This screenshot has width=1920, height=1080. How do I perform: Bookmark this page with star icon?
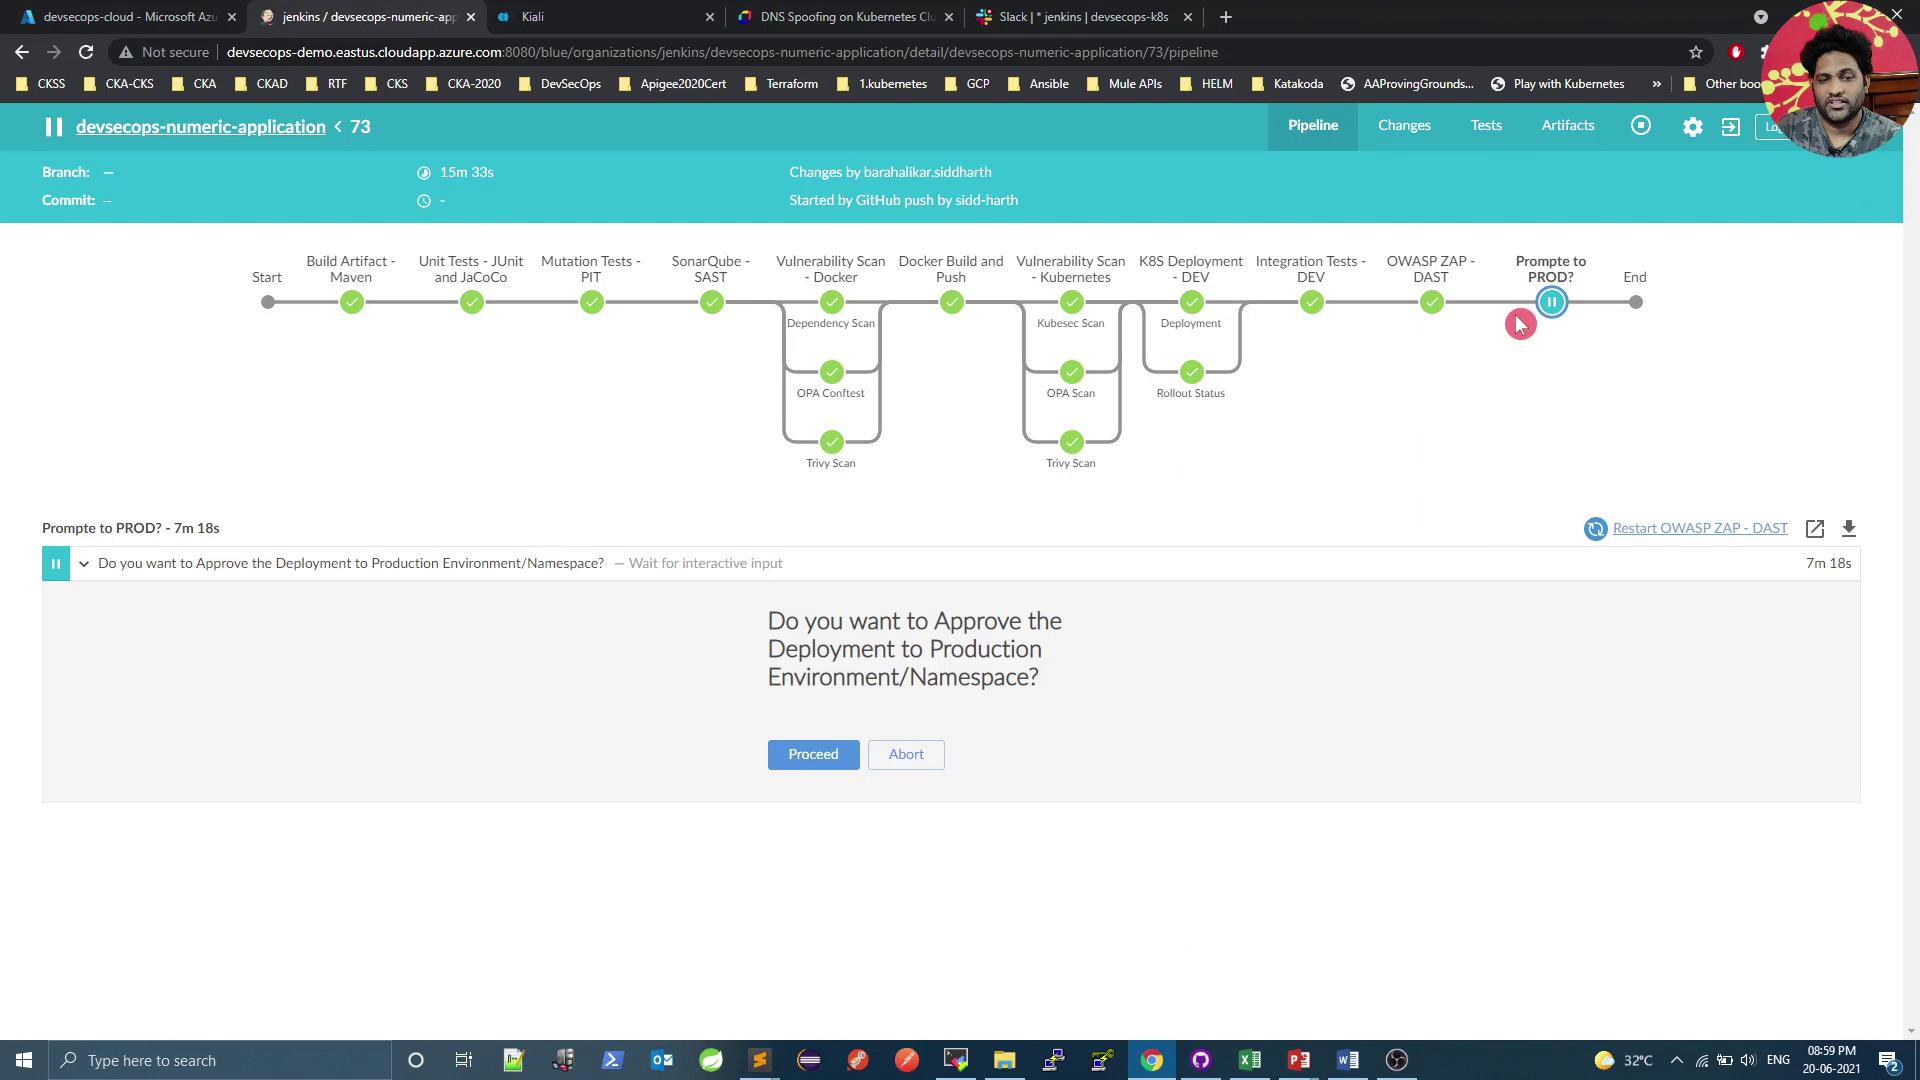click(x=1696, y=52)
